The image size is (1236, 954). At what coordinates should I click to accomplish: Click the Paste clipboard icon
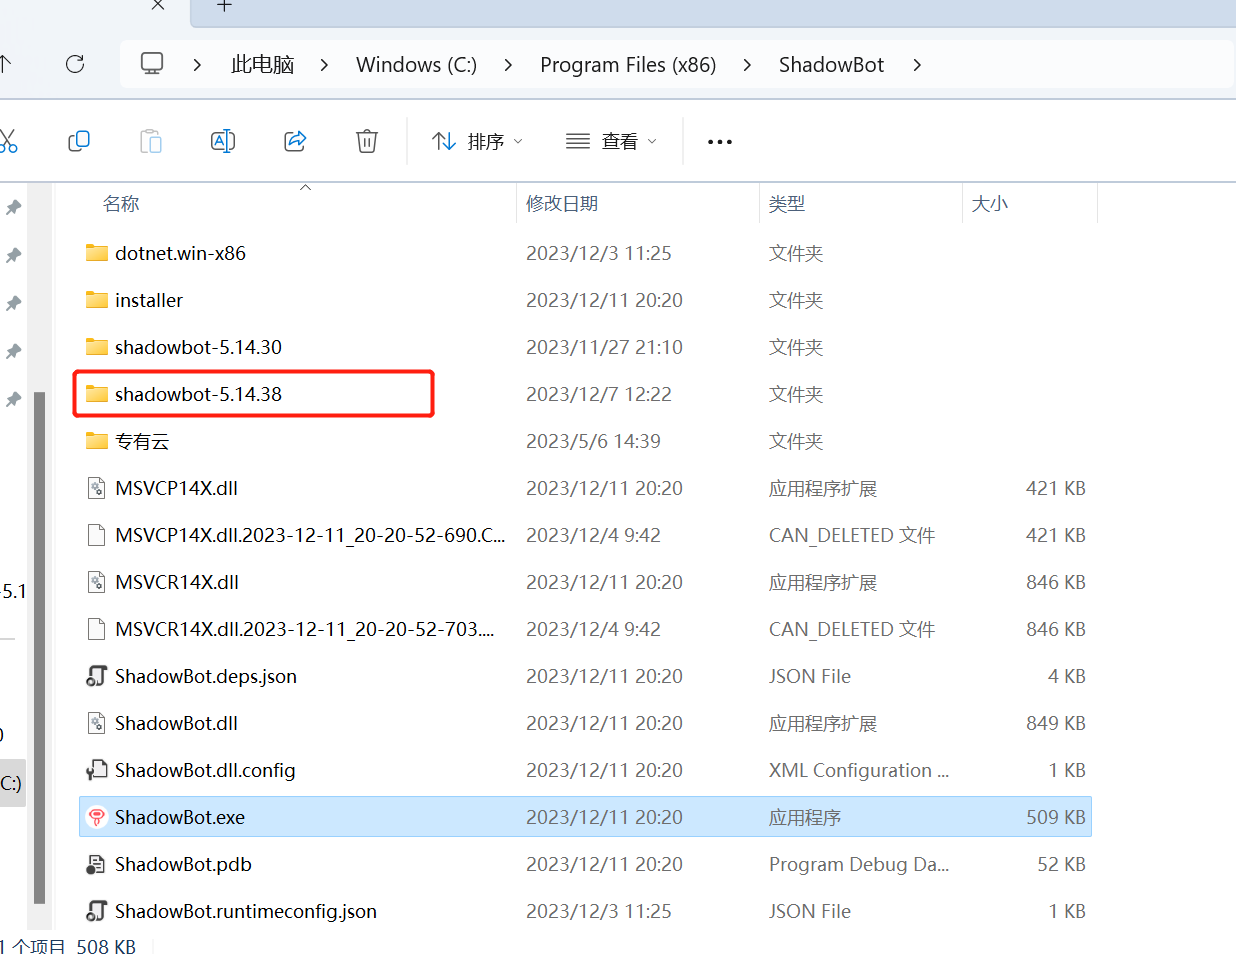coord(151,141)
